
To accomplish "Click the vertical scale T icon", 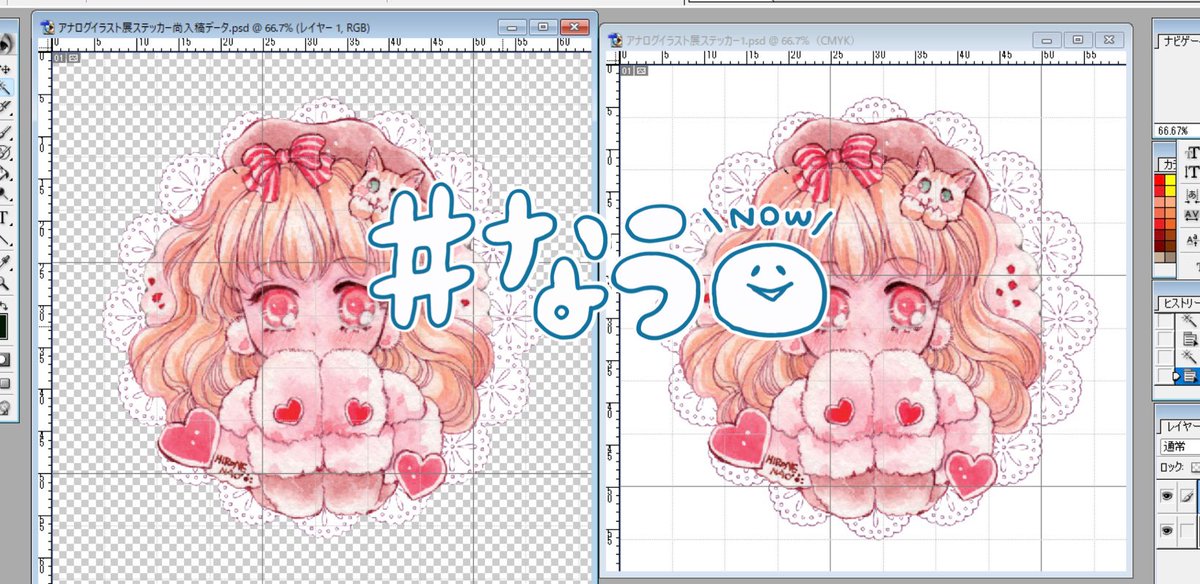I will point(1192,172).
